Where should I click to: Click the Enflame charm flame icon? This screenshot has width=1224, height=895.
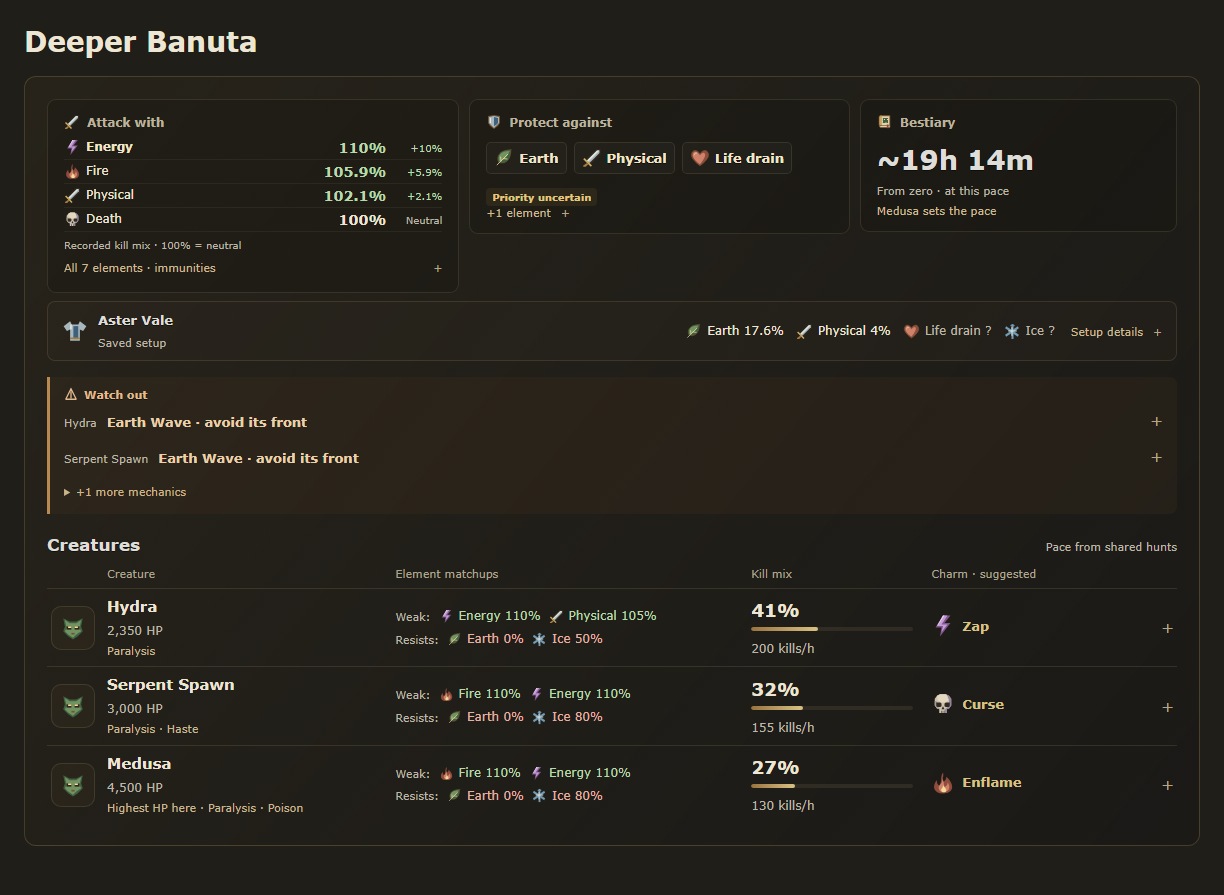point(943,783)
